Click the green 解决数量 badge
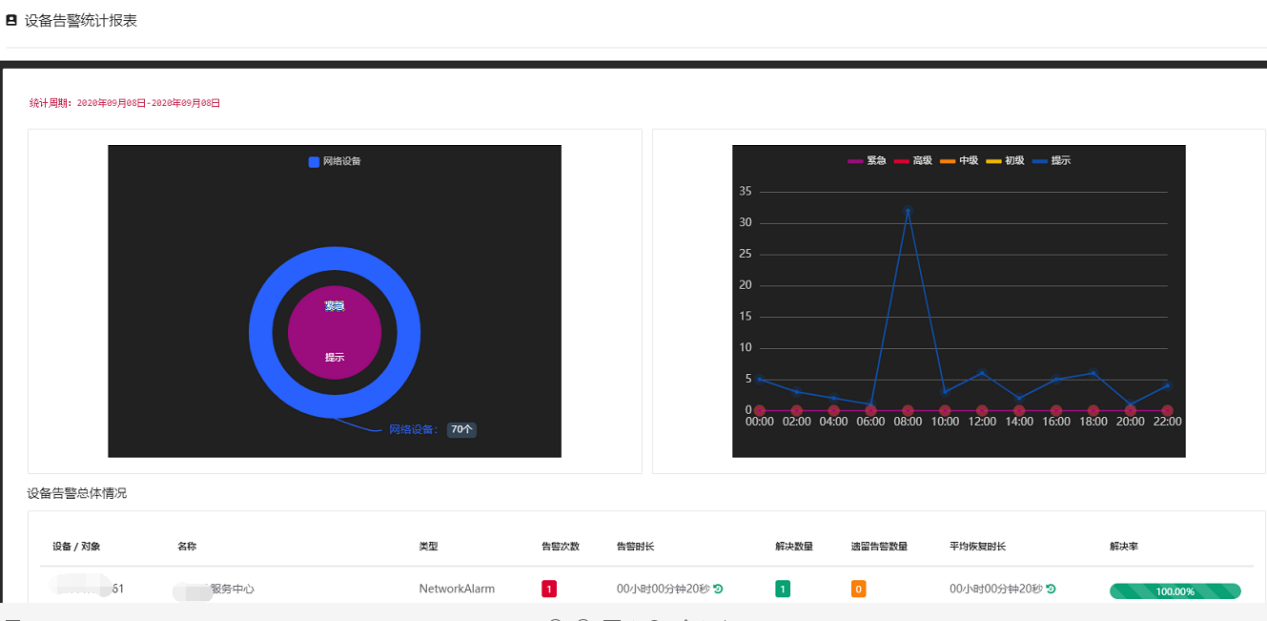The height and width of the screenshot is (621, 1267). [782, 589]
